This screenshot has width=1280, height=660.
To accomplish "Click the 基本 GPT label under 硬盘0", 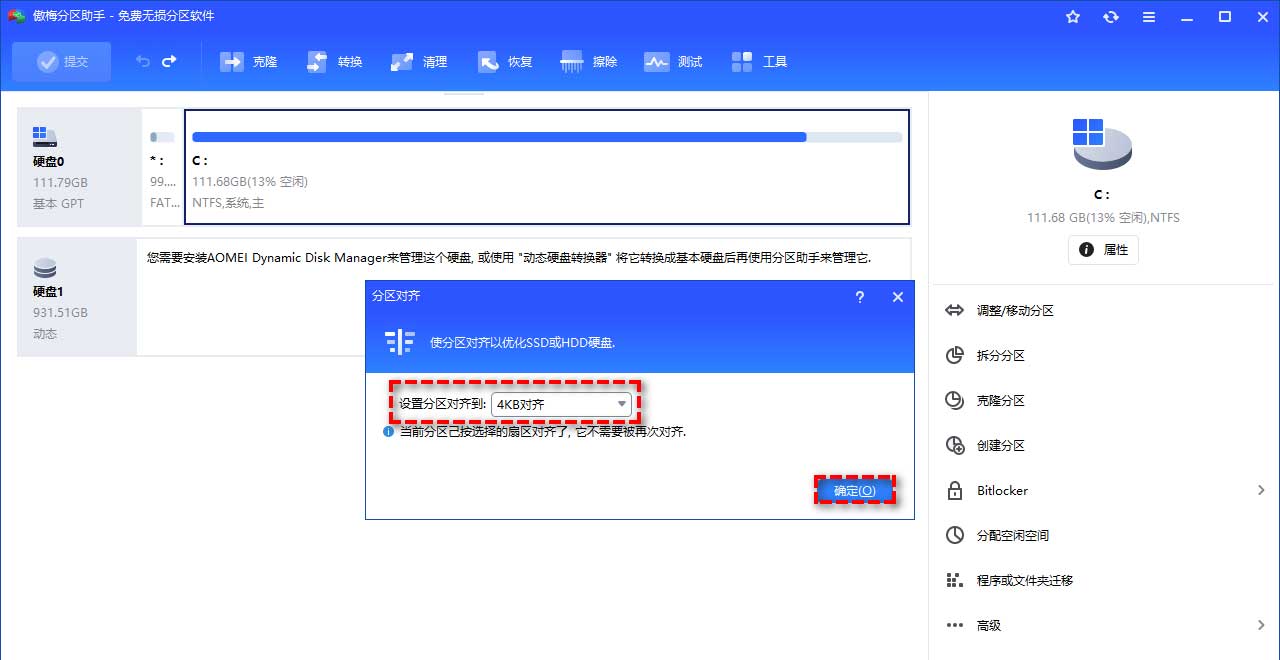I will 59,204.
